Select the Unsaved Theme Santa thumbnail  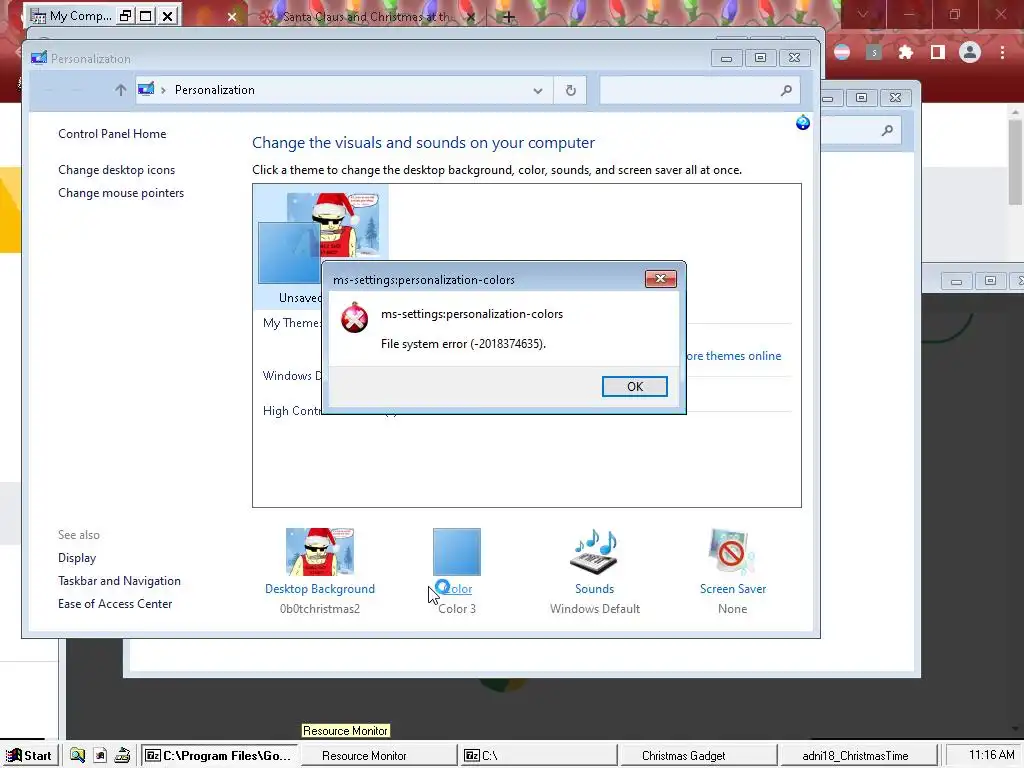pyautogui.click(x=321, y=245)
